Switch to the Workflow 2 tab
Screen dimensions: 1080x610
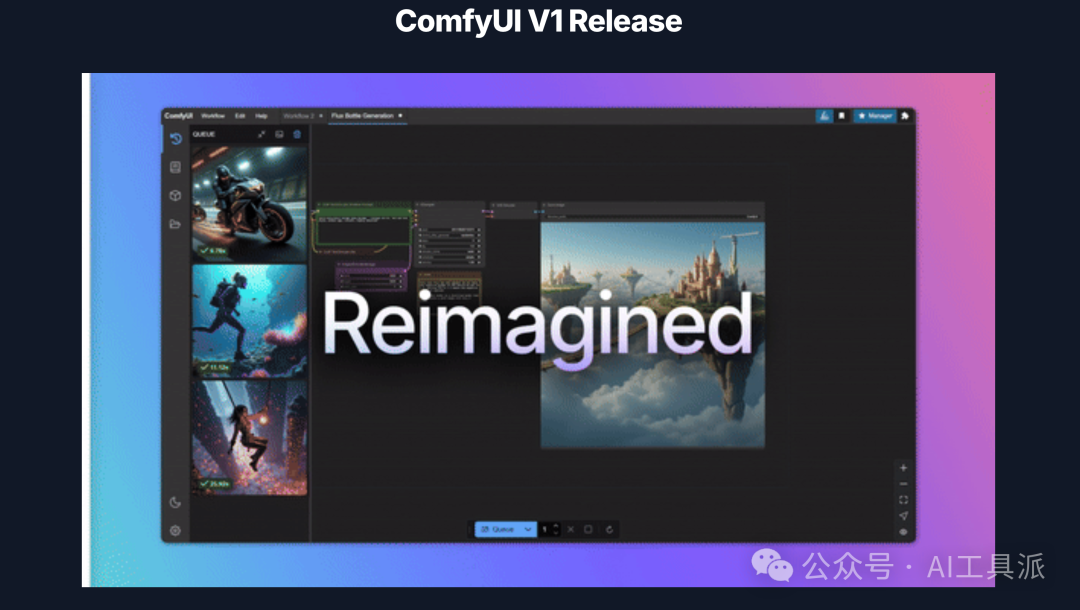(x=298, y=116)
